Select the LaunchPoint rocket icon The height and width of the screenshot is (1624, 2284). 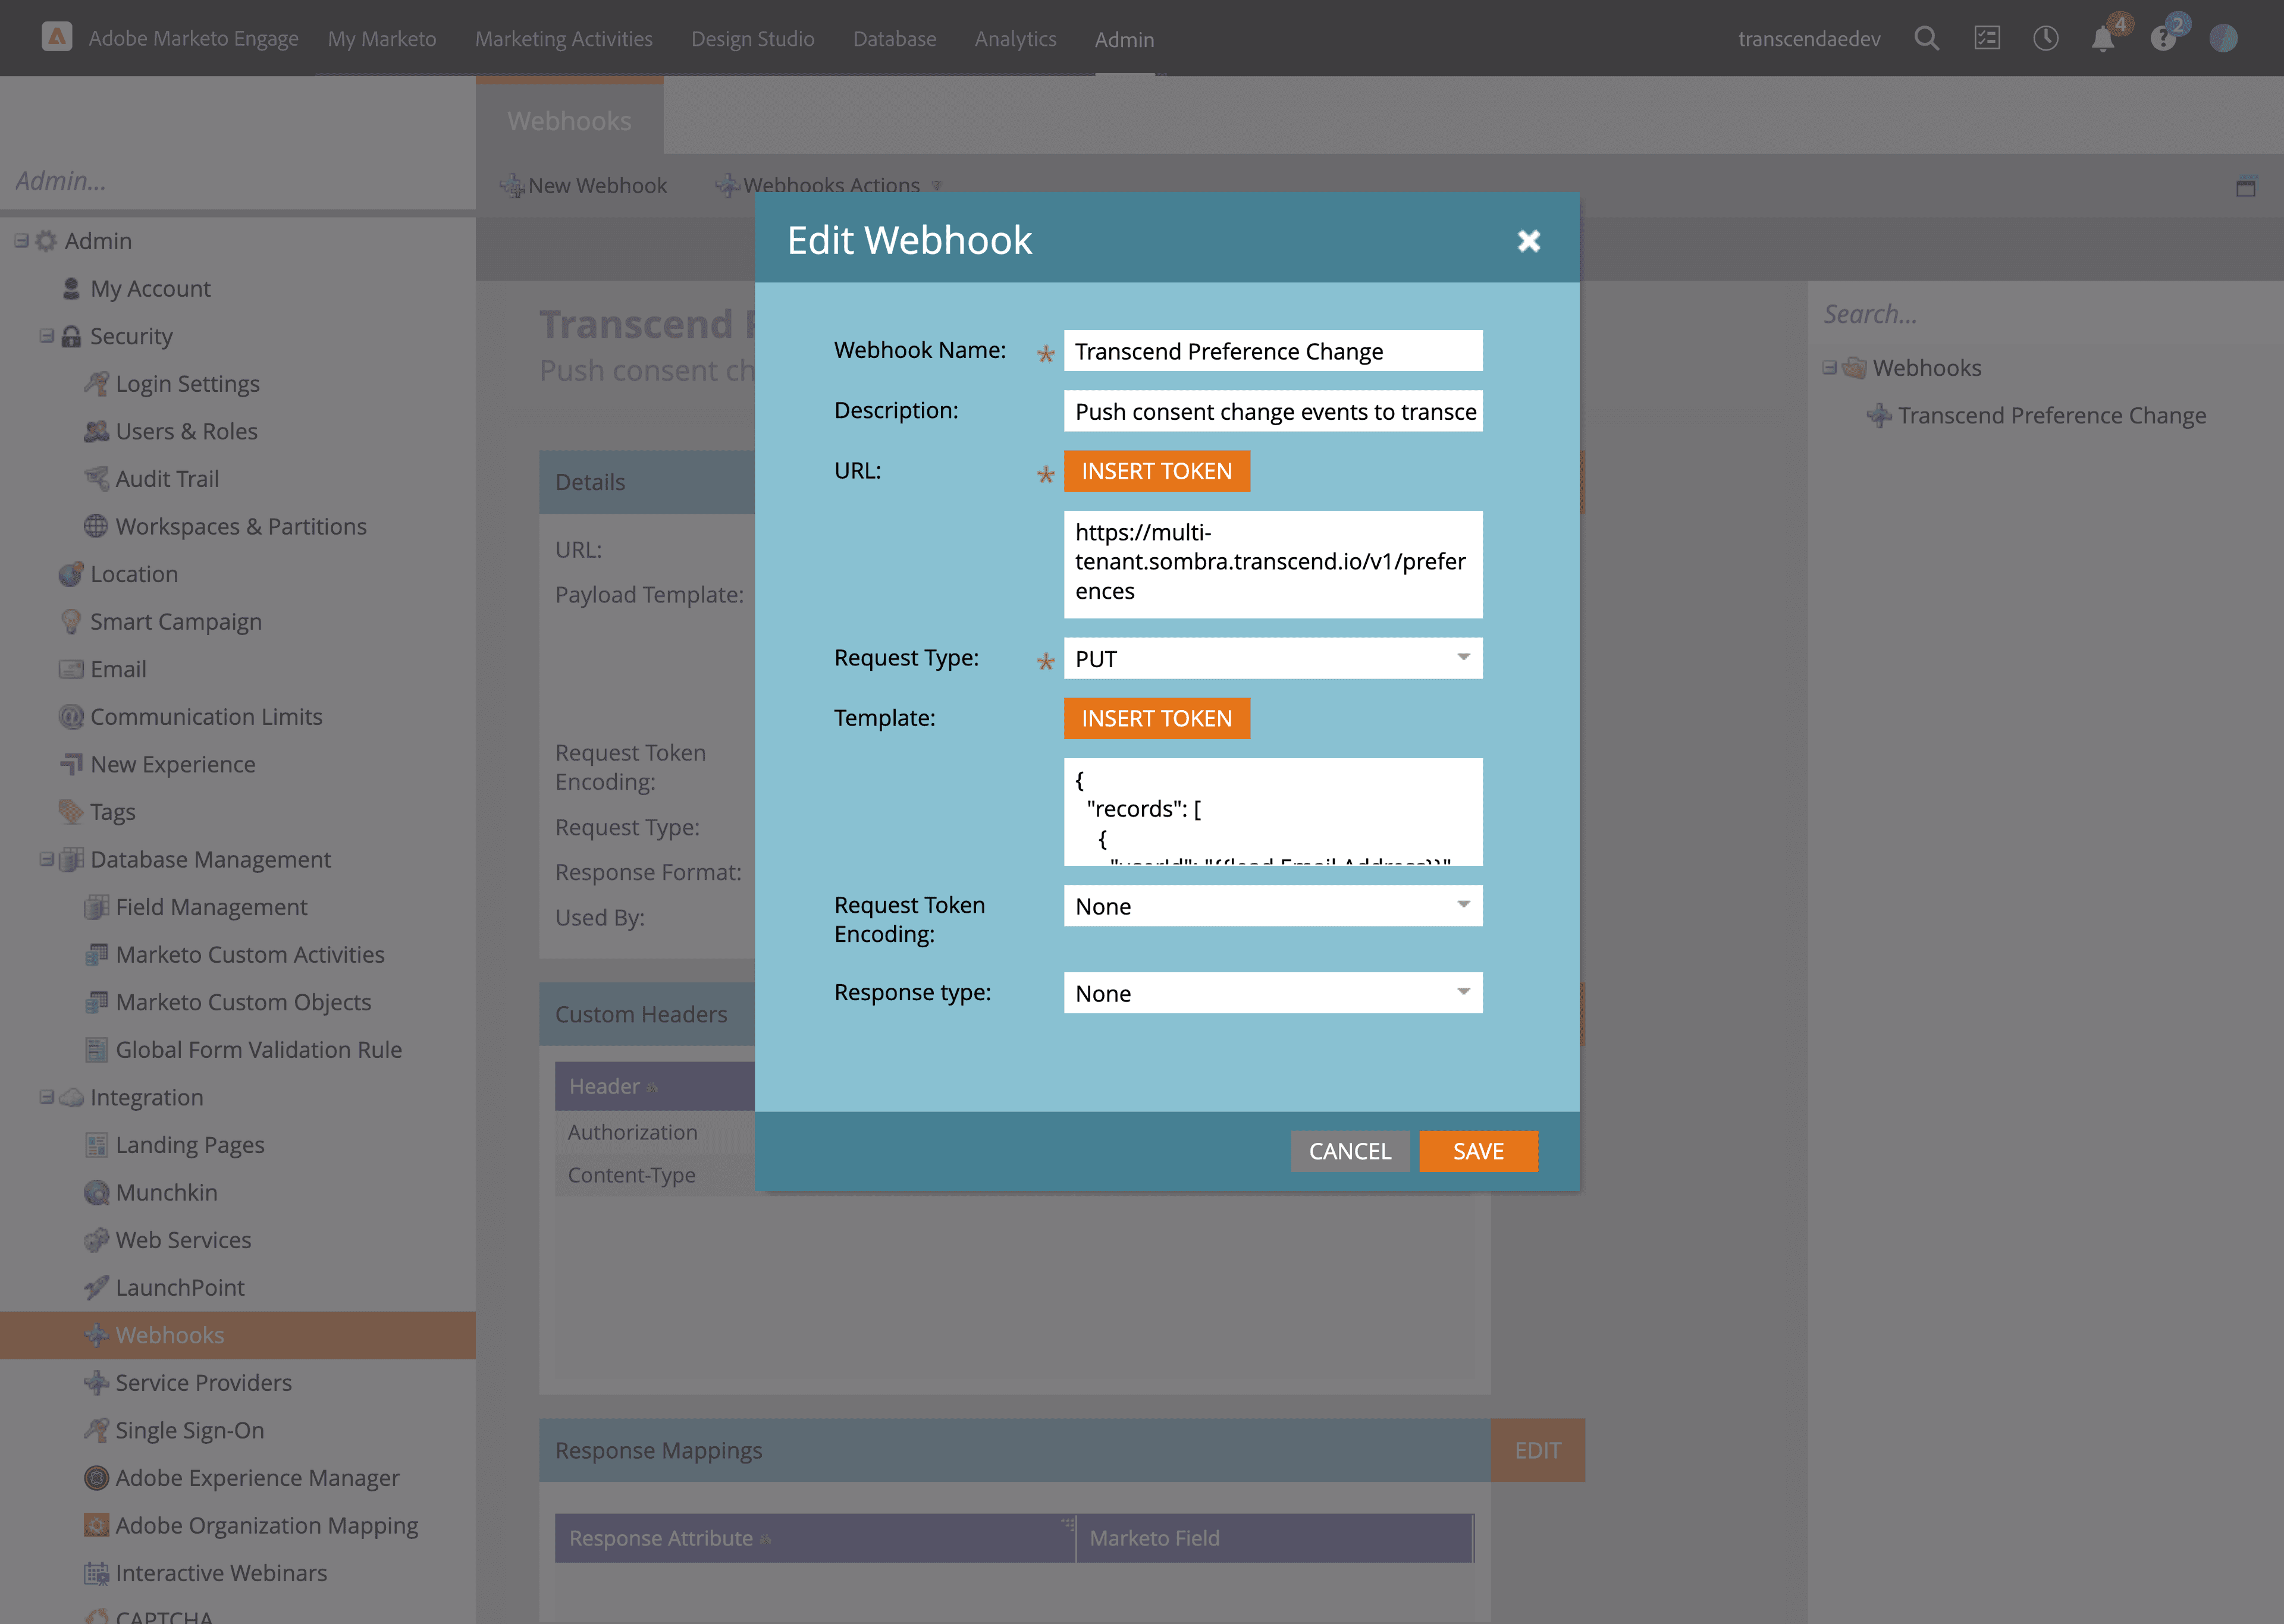pyautogui.click(x=97, y=1287)
